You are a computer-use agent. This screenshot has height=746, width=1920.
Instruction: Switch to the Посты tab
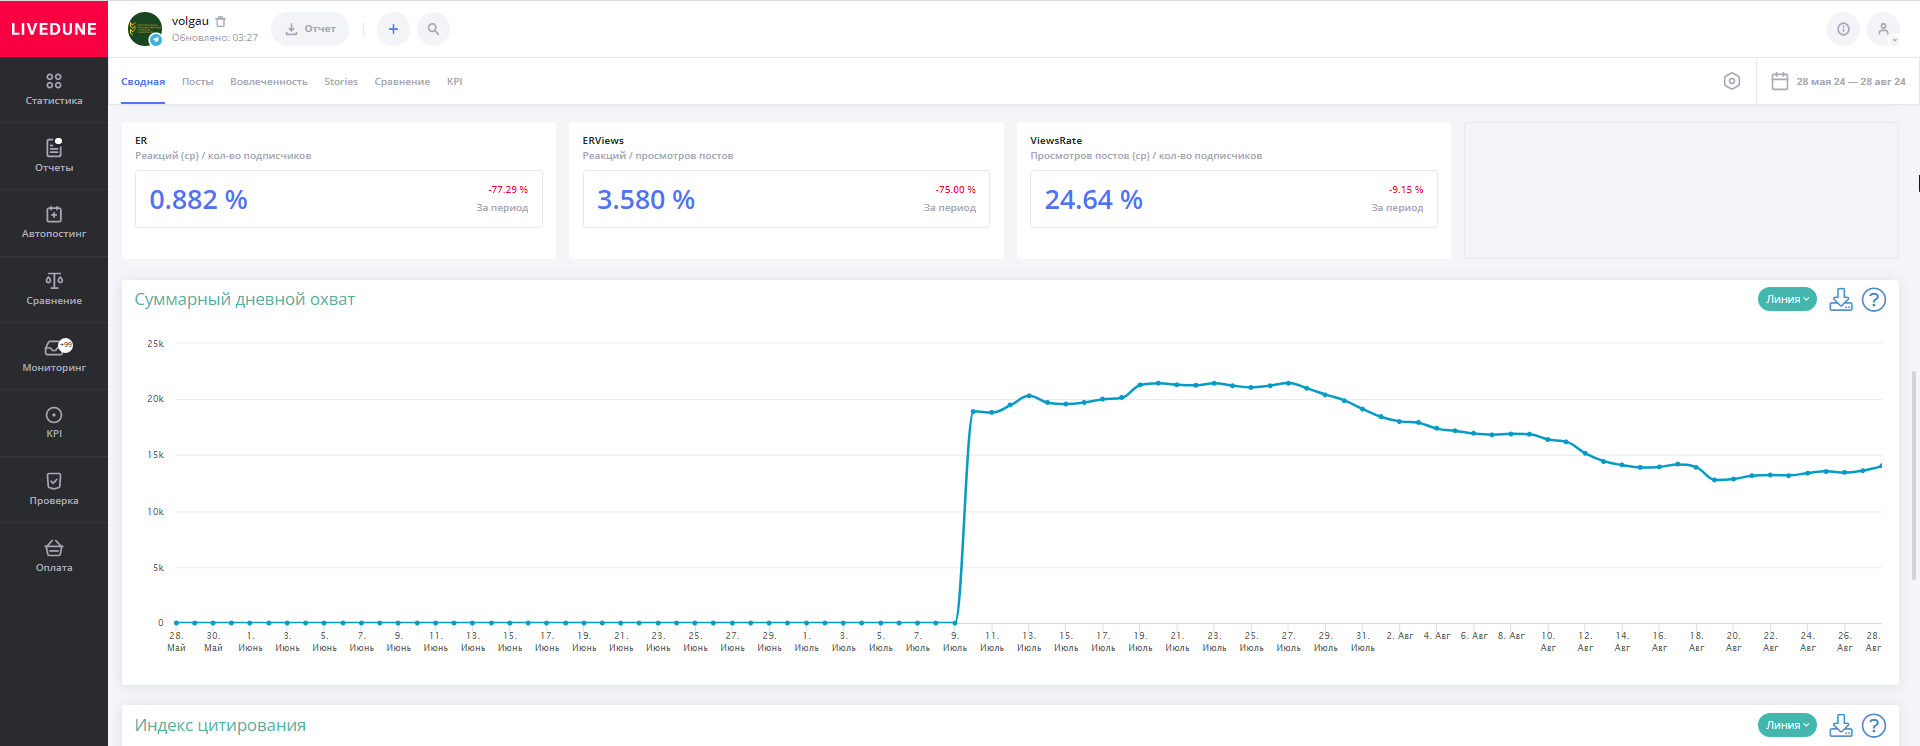[197, 82]
